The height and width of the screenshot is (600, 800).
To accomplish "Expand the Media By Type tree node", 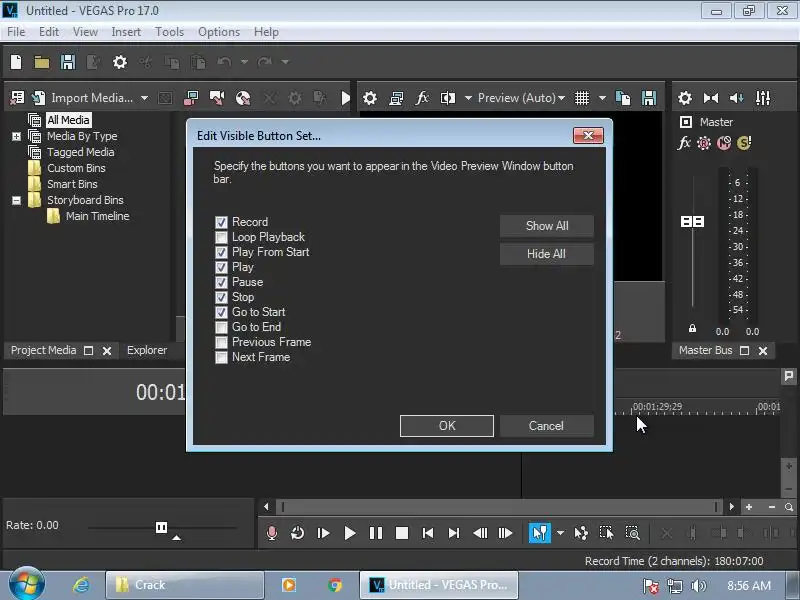I will 16,136.
